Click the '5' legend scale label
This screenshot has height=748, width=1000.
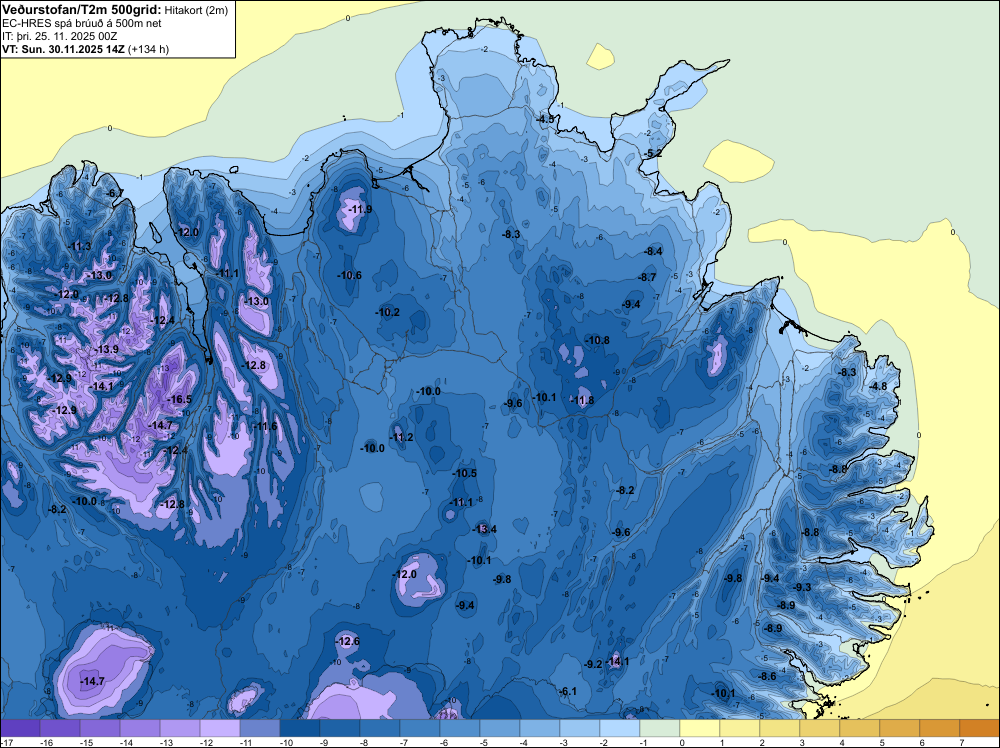point(882,742)
